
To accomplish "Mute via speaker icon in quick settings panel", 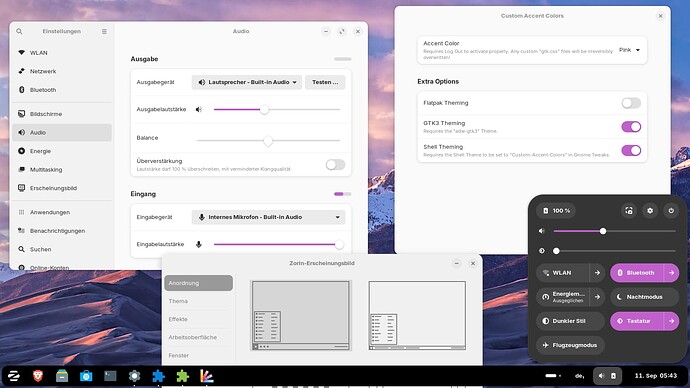I will point(542,231).
